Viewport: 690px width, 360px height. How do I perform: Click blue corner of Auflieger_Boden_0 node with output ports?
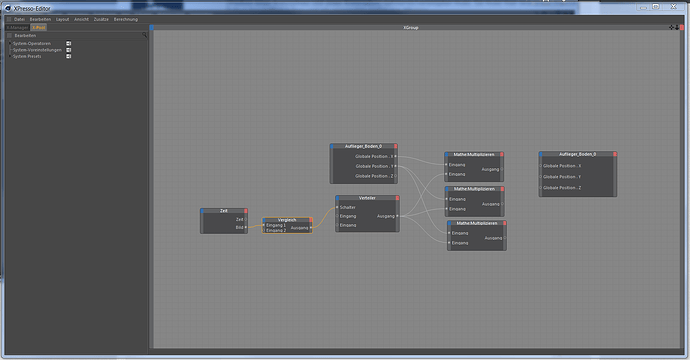pos(332,146)
